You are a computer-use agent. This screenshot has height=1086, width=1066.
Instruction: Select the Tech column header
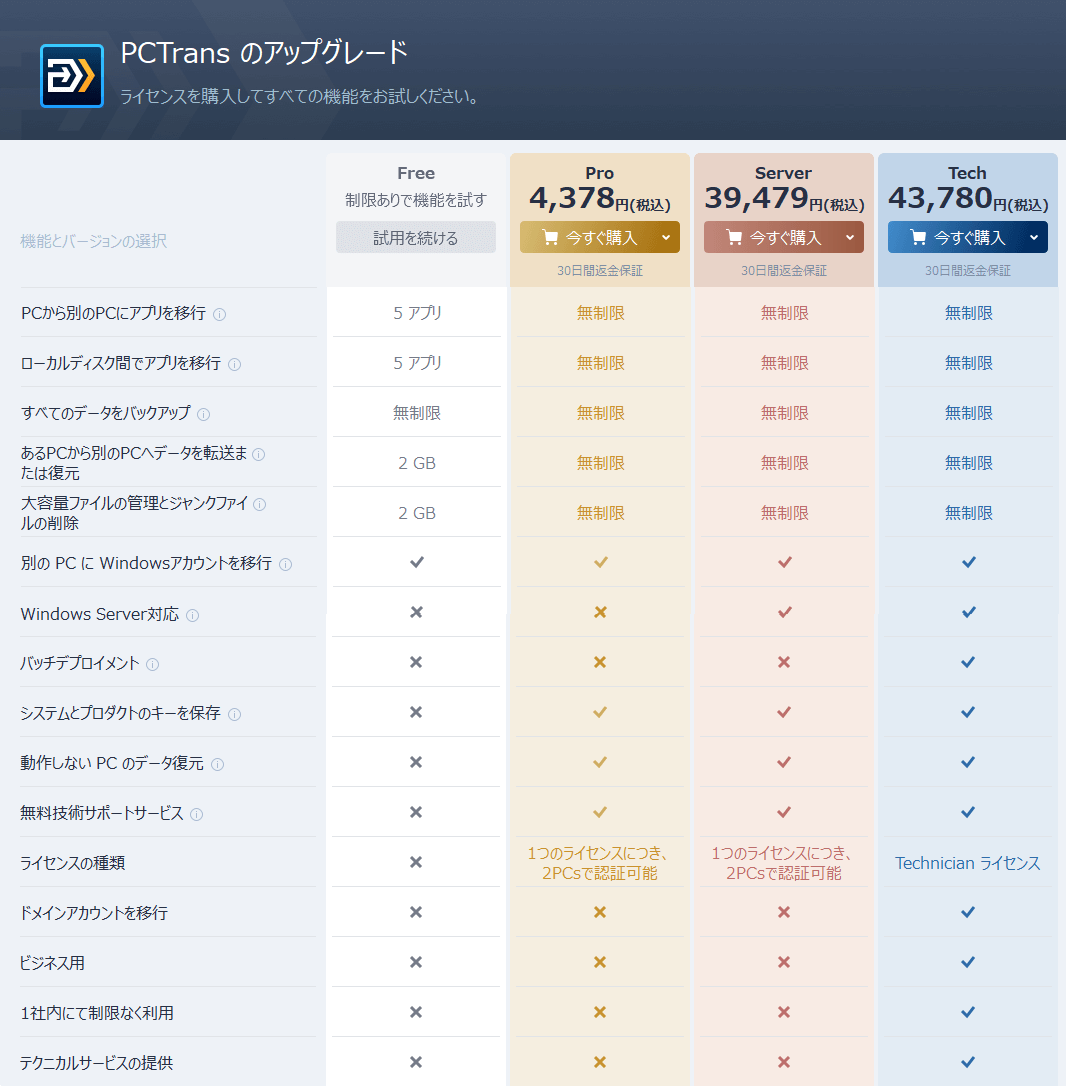point(967,173)
